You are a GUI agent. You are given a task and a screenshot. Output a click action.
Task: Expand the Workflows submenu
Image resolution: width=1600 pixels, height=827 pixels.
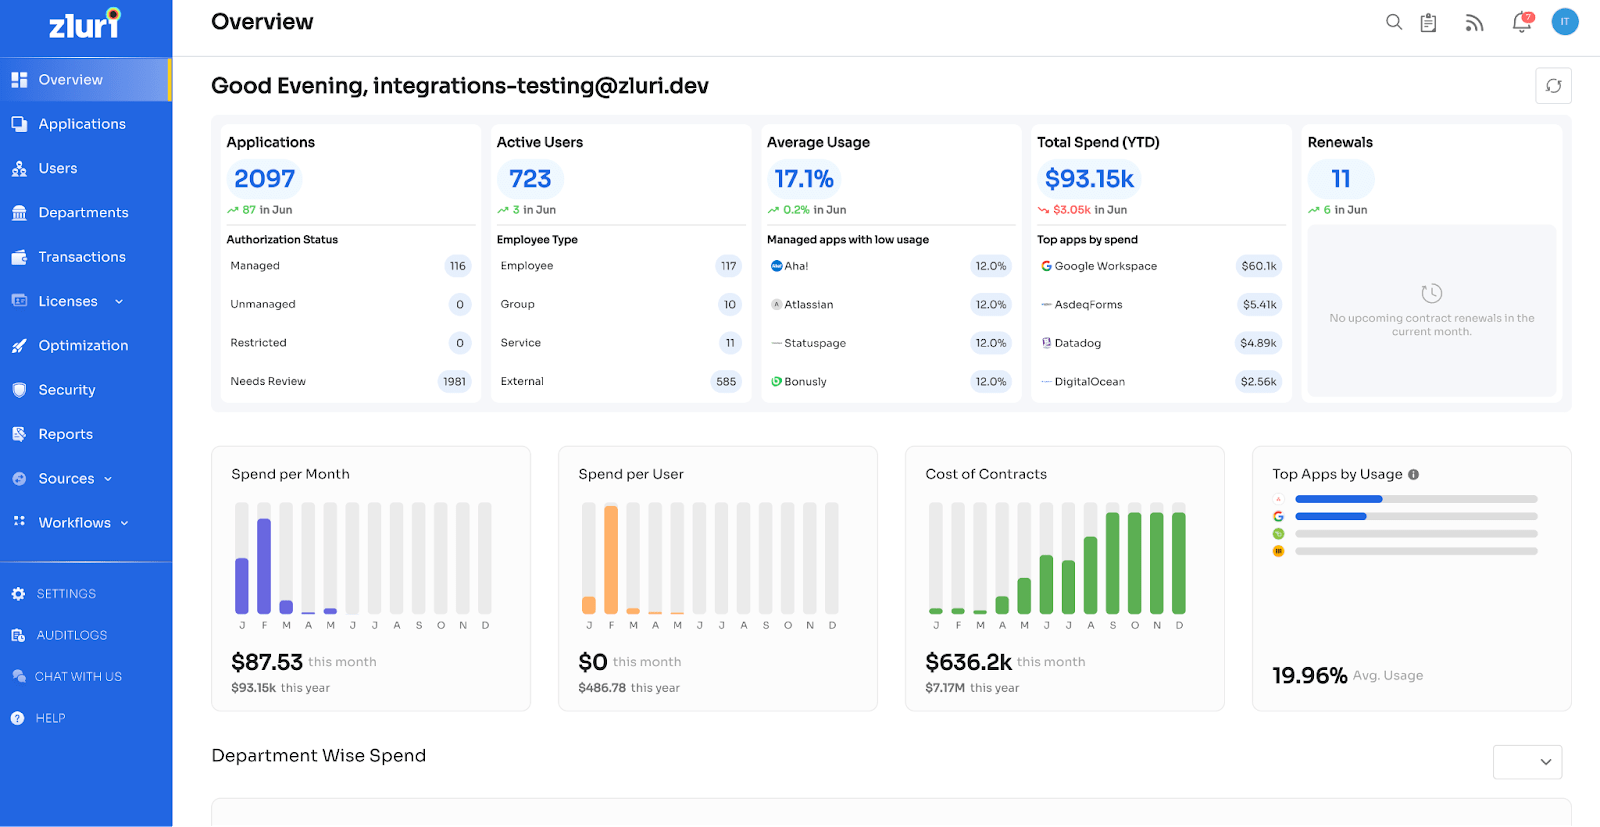coord(125,523)
